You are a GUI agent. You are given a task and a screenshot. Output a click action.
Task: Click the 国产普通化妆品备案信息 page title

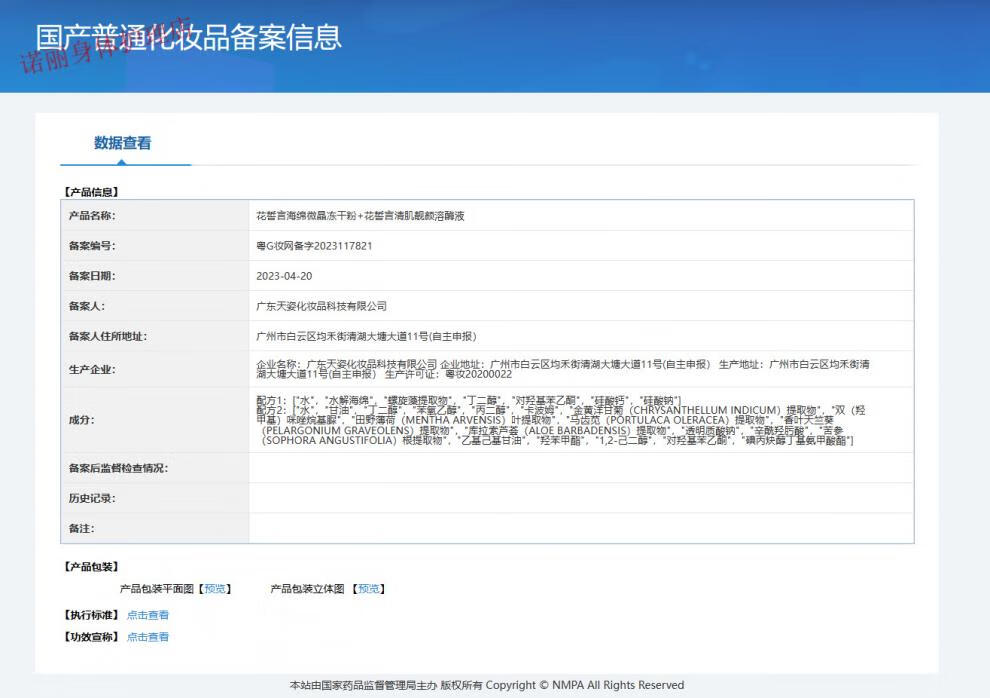pos(189,37)
